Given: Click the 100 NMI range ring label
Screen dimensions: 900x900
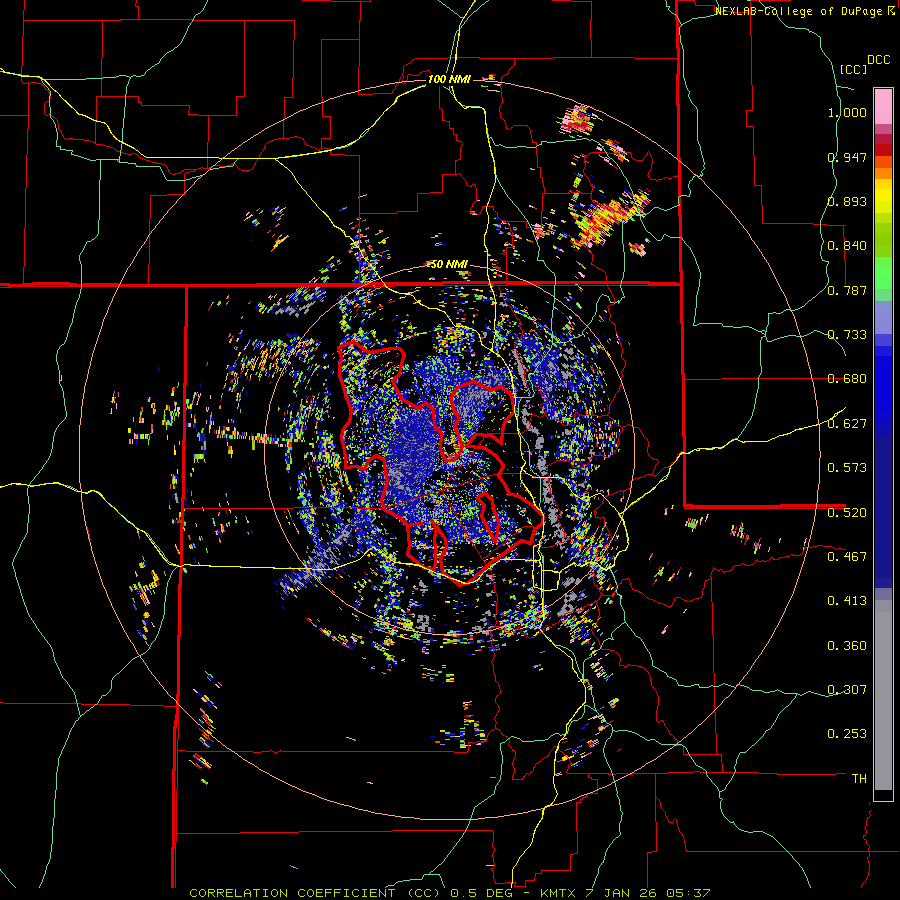Looking at the screenshot, I should tap(449, 79).
